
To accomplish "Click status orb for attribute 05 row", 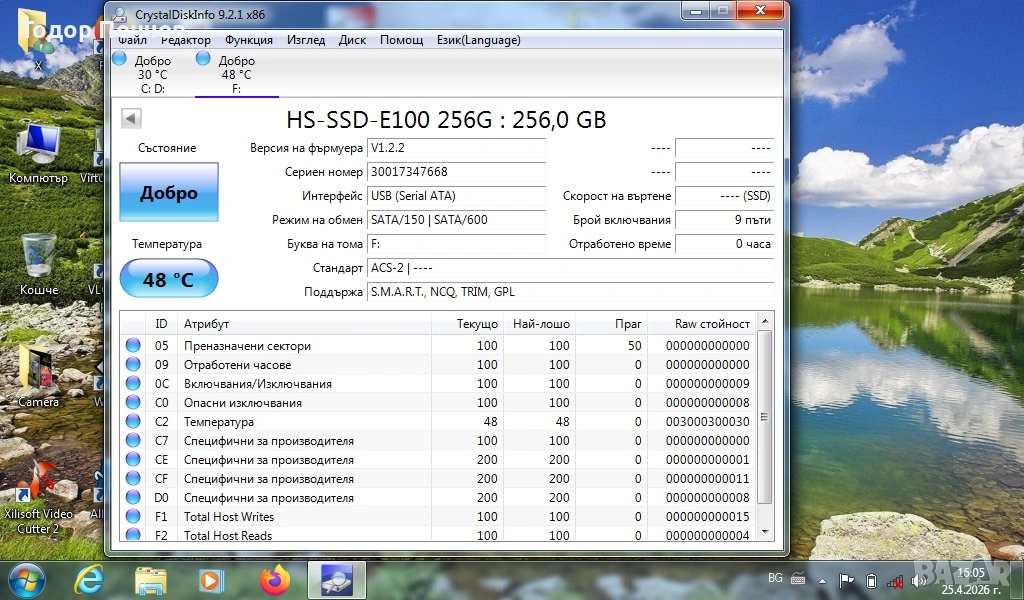I will (133, 346).
